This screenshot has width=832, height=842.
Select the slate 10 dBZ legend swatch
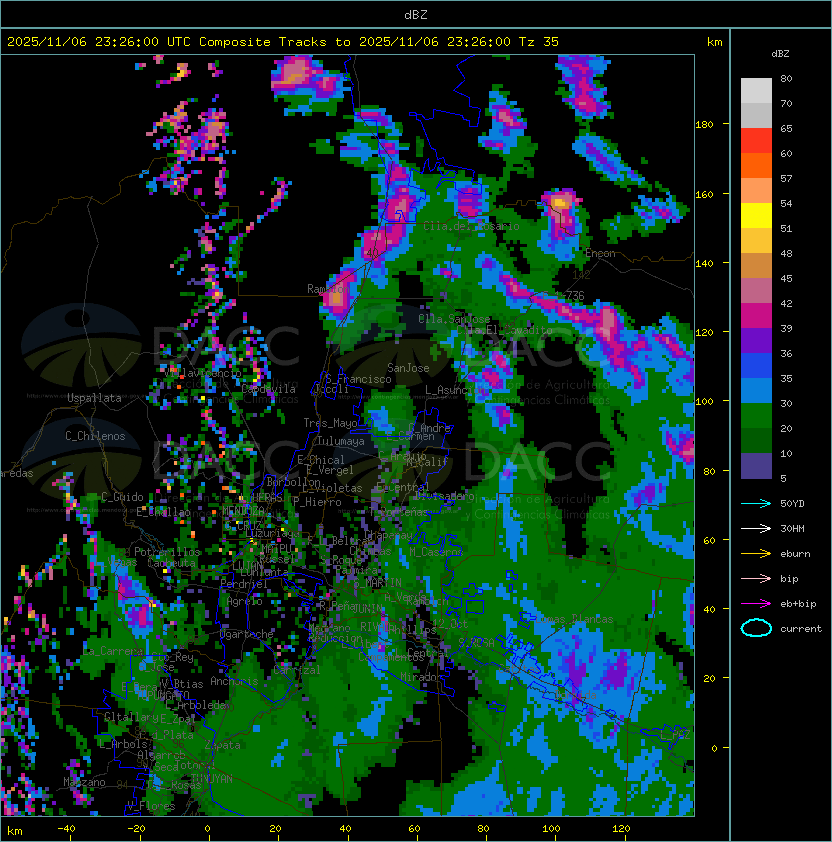tap(756, 466)
